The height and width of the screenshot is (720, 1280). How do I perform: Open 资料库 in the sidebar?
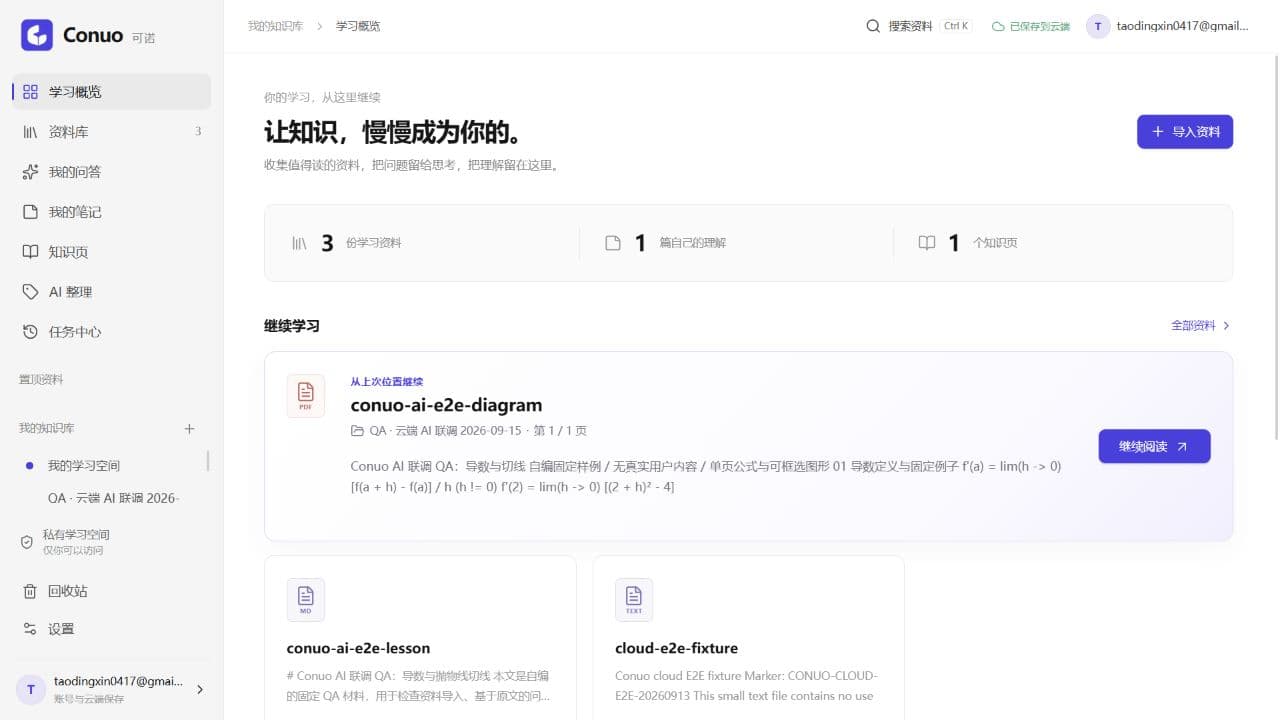pos(112,132)
